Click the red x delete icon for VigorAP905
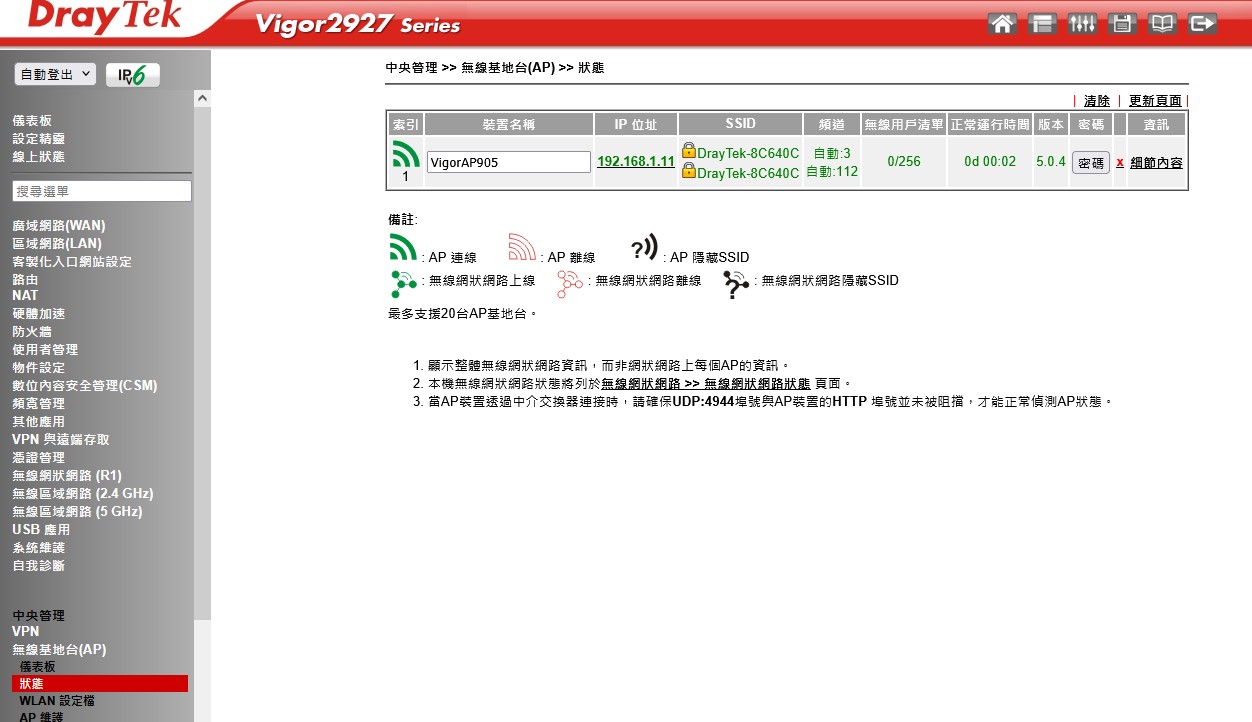Viewport: 1252px width, 722px height. [1120, 163]
